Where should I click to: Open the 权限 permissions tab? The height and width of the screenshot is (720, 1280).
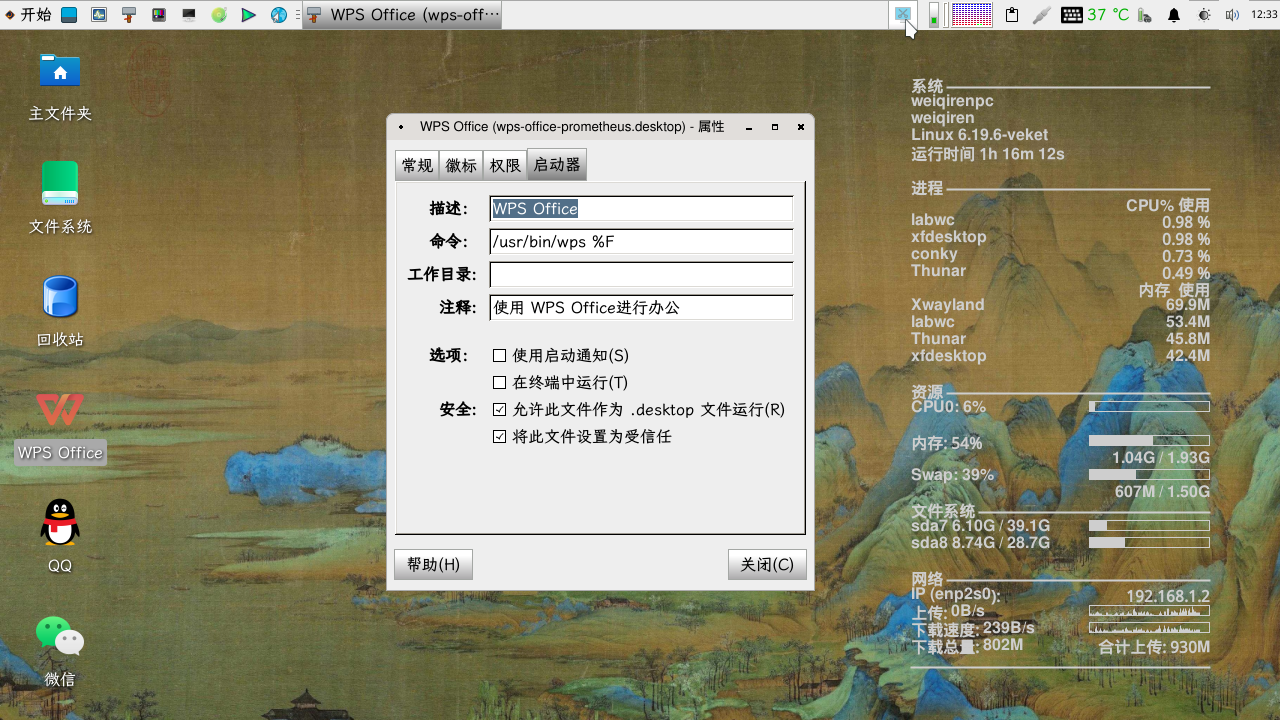[x=505, y=165]
